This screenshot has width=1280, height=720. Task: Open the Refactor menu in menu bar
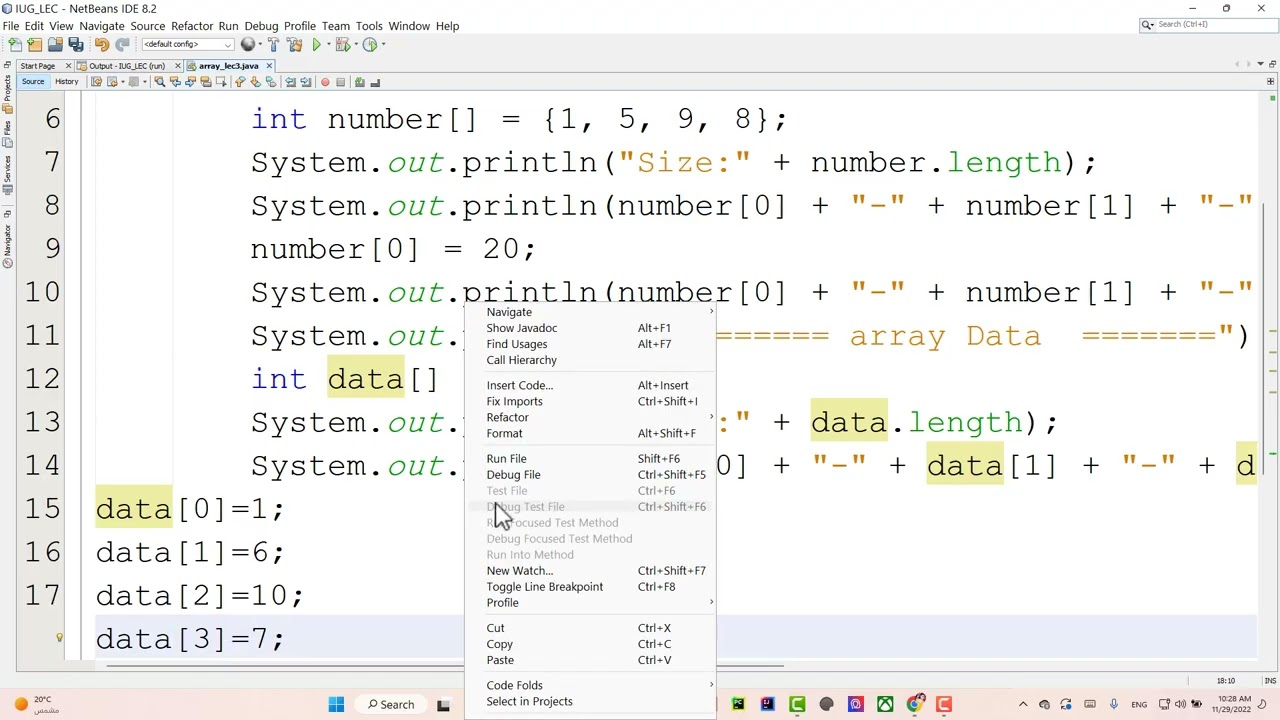pos(192,26)
